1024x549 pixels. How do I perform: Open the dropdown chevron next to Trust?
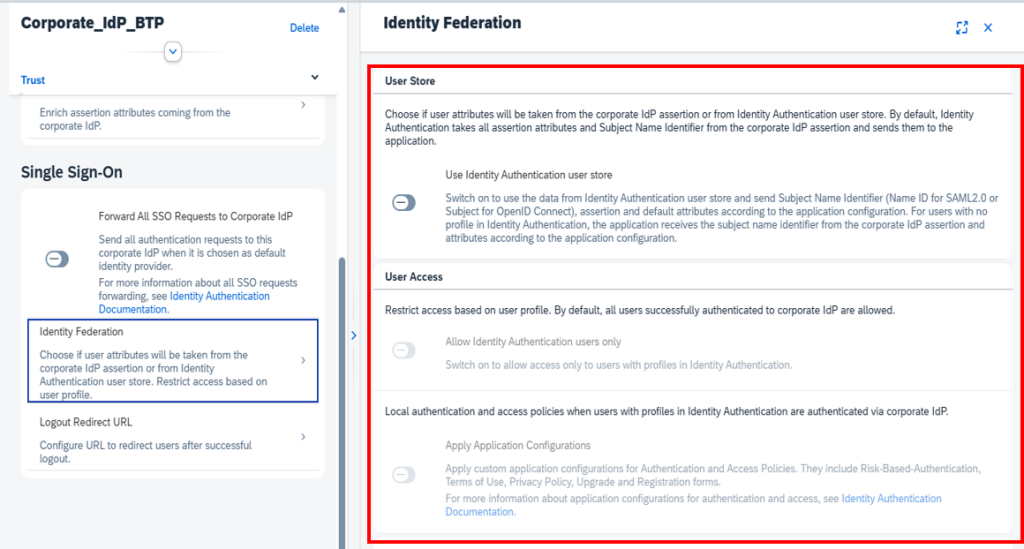(315, 78)
